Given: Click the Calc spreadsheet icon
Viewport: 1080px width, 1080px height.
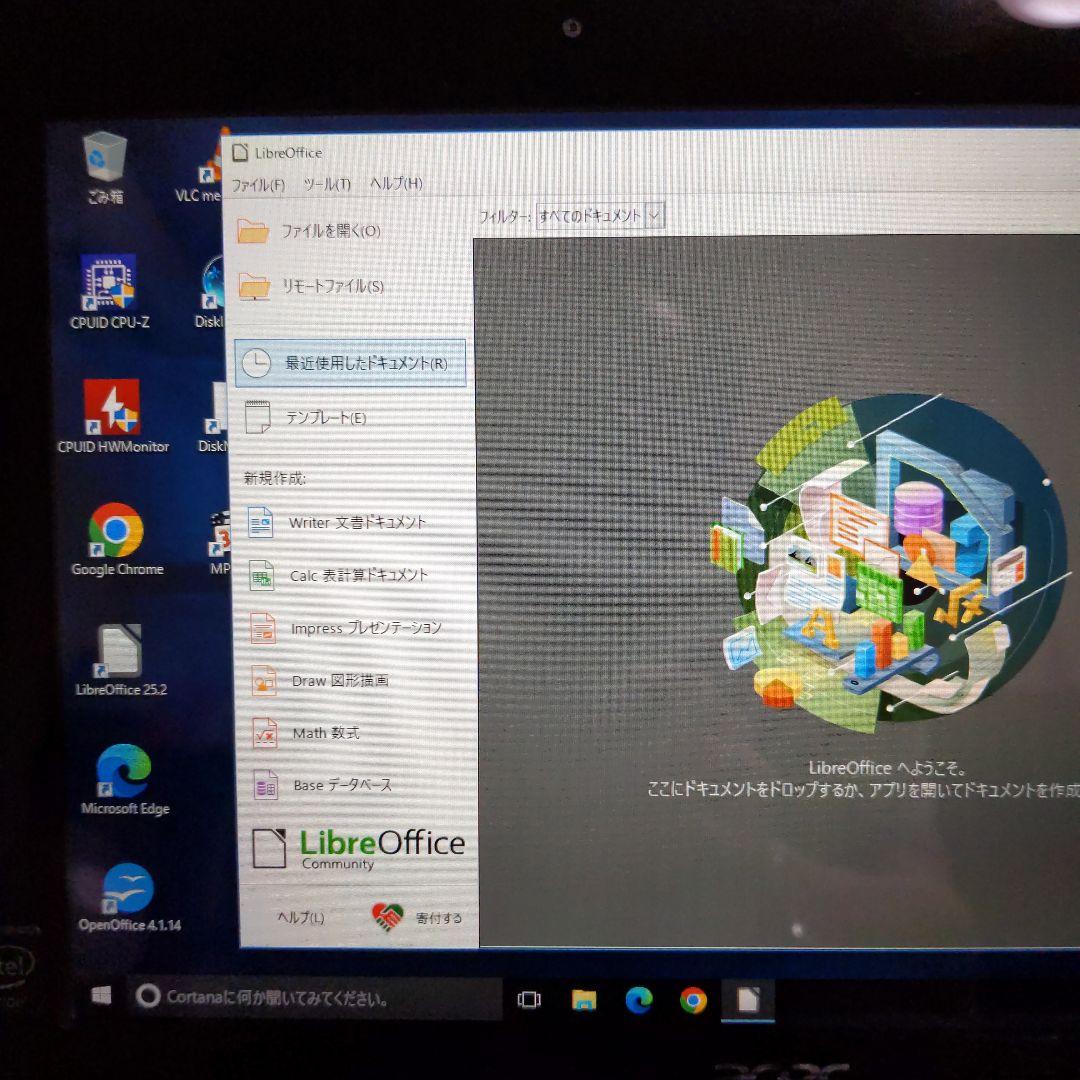Looking at the screenshot, I should [x=262, y=575].
